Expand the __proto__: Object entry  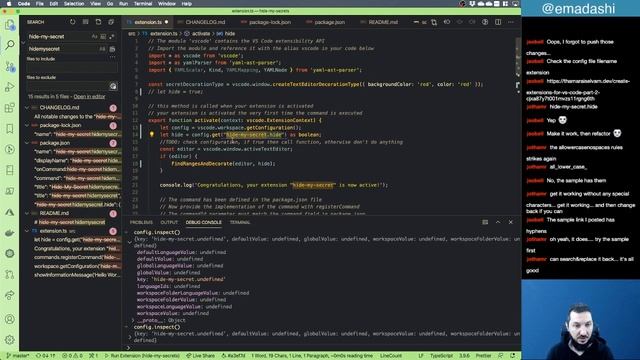point(132,320)
